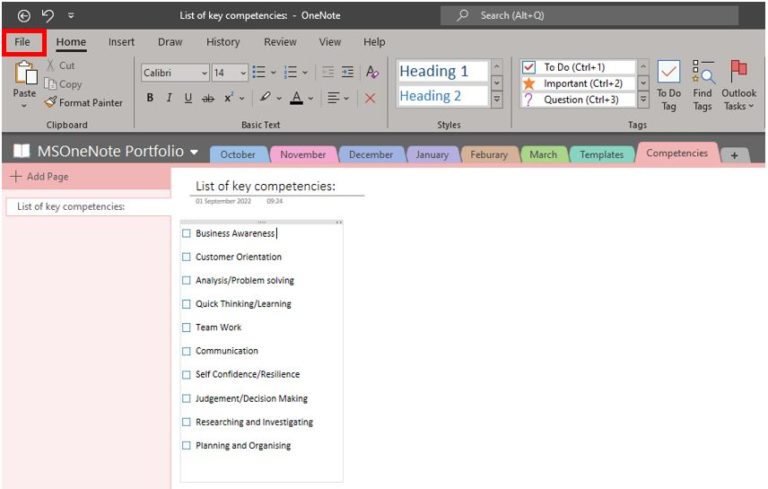This screenshot has width=768, height=489.
Task: Apply Superscript formatting
Action: point(228,98)
